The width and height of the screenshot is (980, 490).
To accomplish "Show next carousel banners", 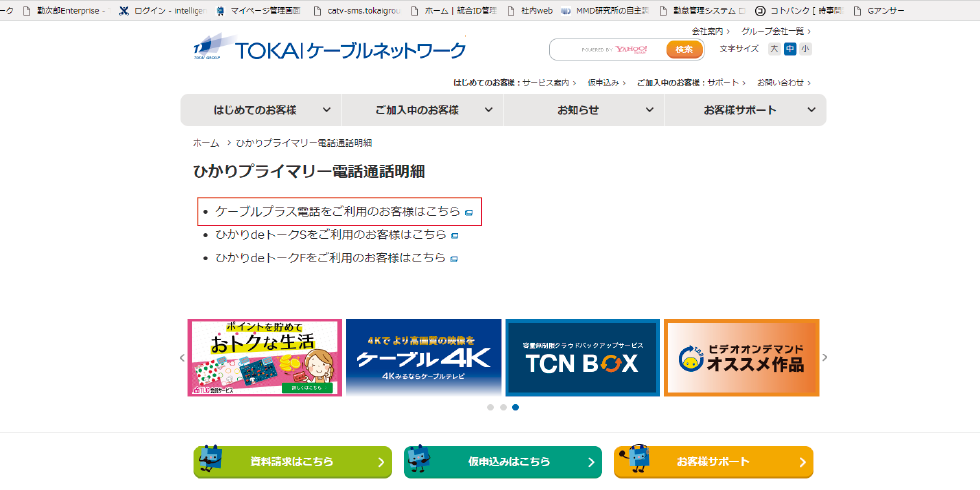I will pyautogui.click(x=825, y=358).
